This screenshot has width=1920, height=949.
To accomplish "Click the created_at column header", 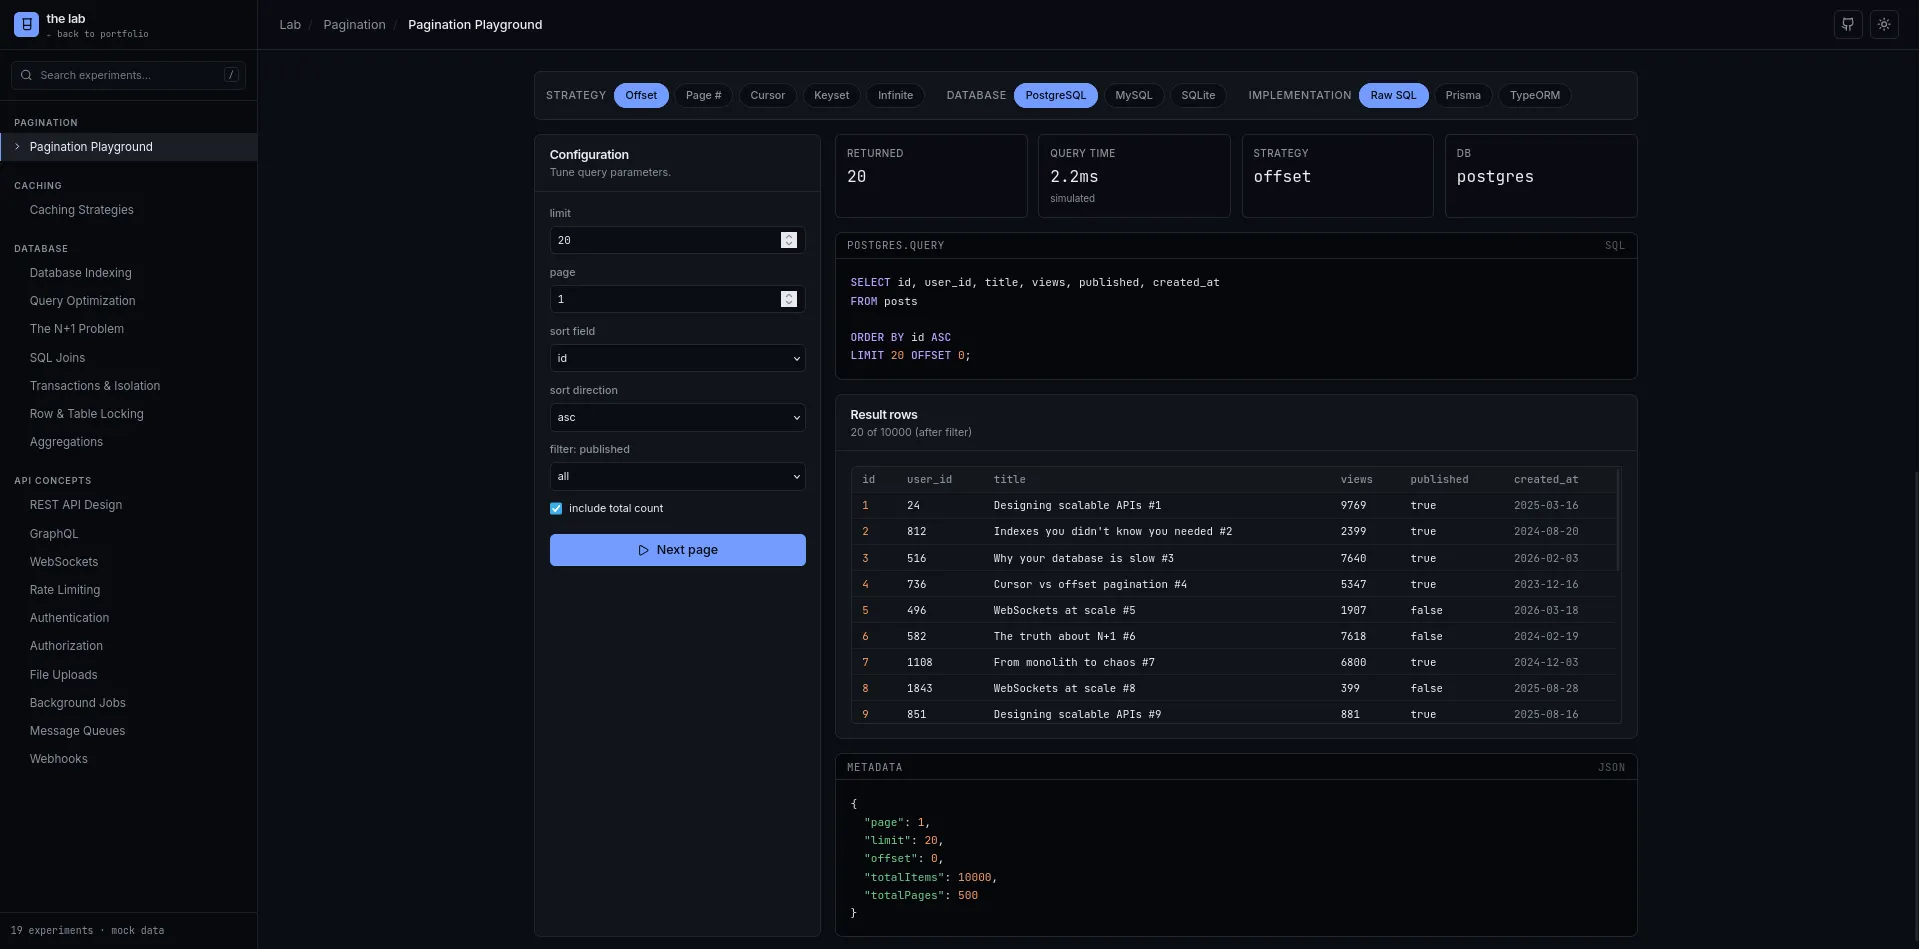I will [x=1546, y=480].
